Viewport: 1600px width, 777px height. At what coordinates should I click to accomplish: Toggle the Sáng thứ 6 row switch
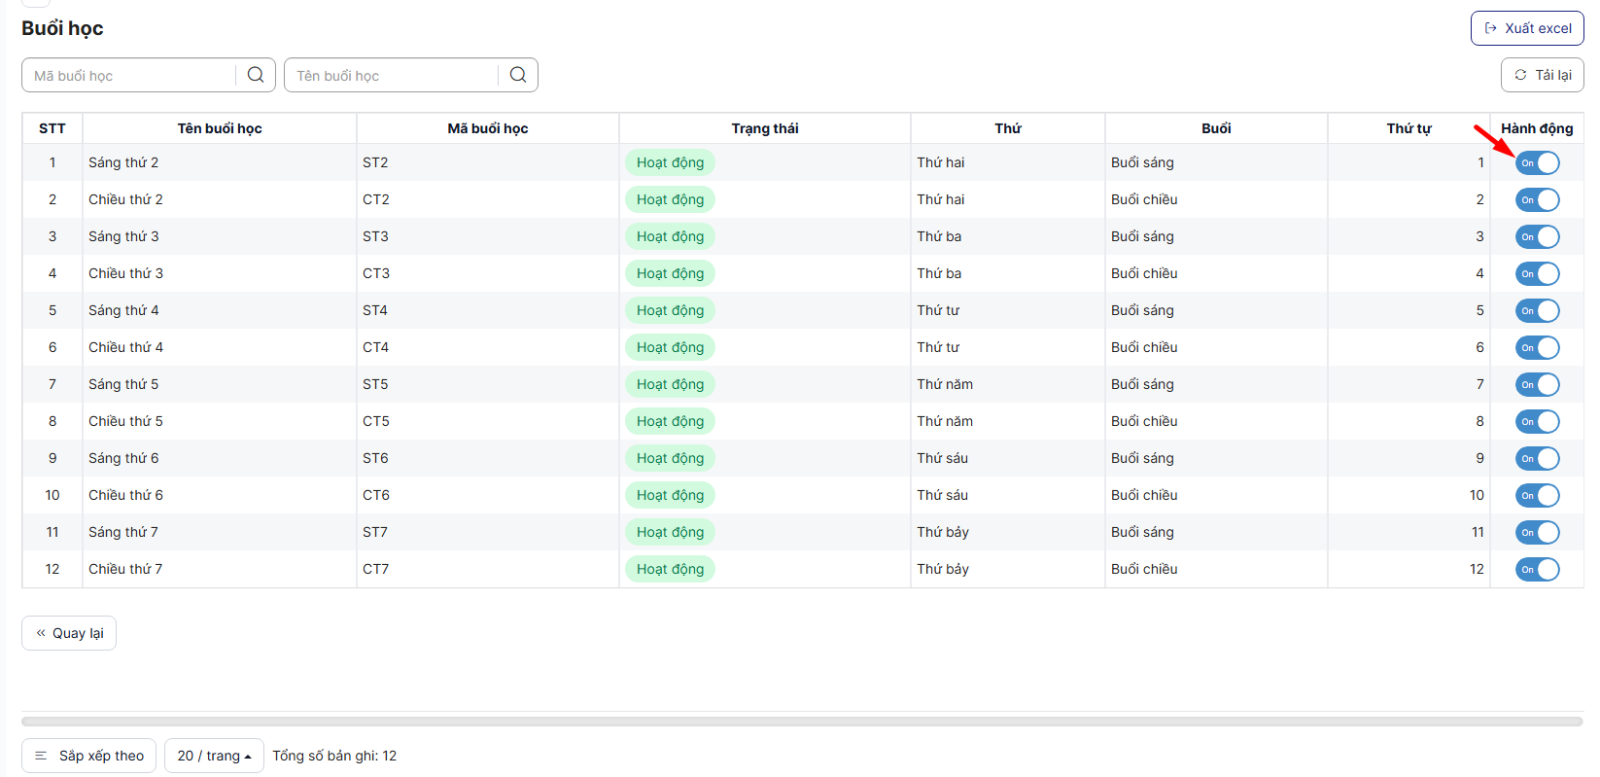(1537, 459)
